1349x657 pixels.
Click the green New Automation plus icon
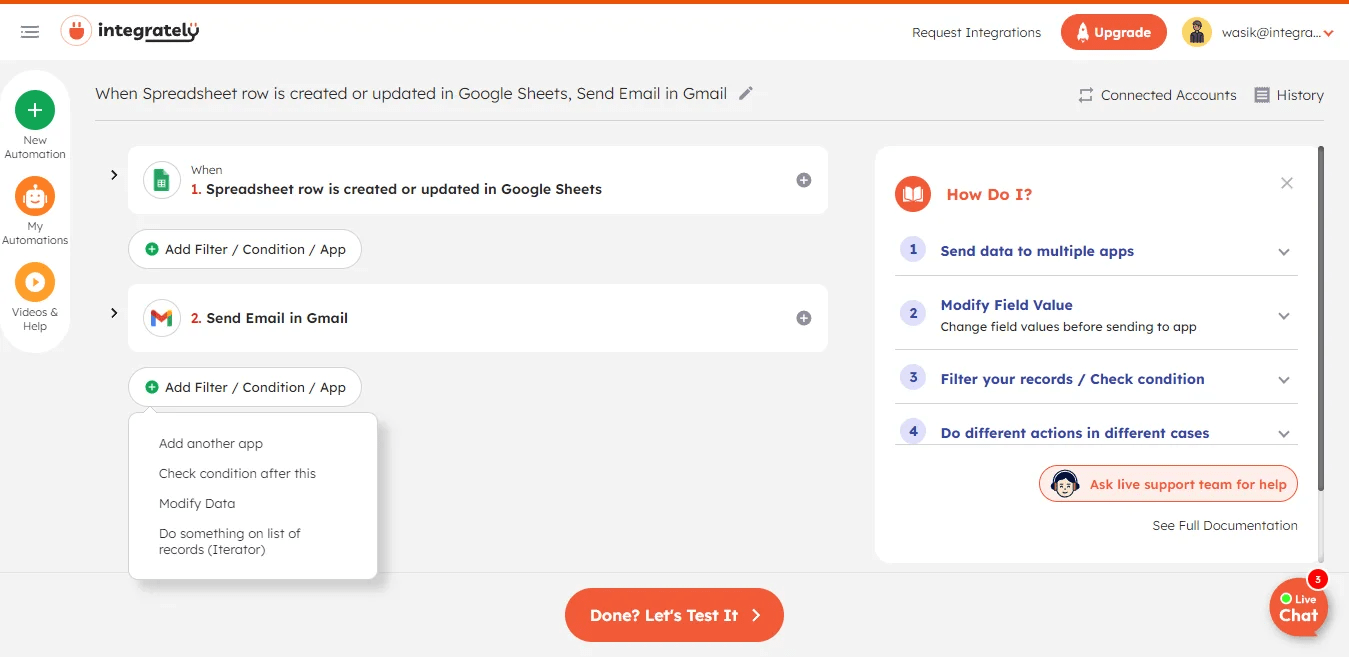coord(35,110)
